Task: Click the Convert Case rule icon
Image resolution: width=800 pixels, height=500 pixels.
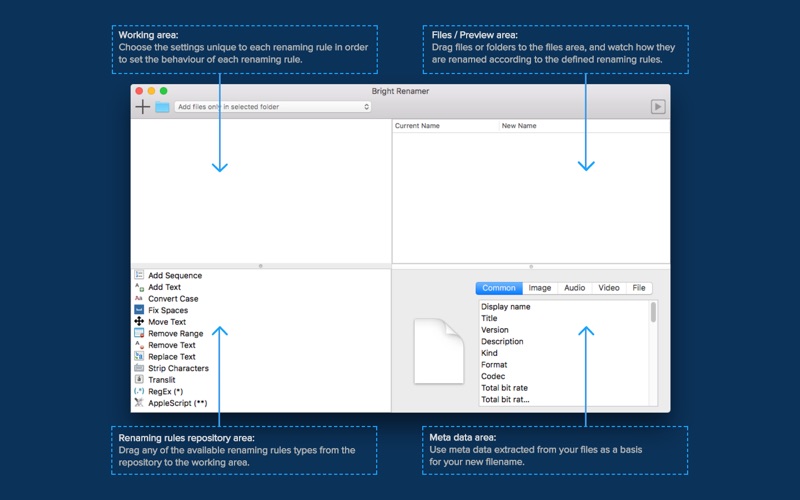Action: (139, 298)
